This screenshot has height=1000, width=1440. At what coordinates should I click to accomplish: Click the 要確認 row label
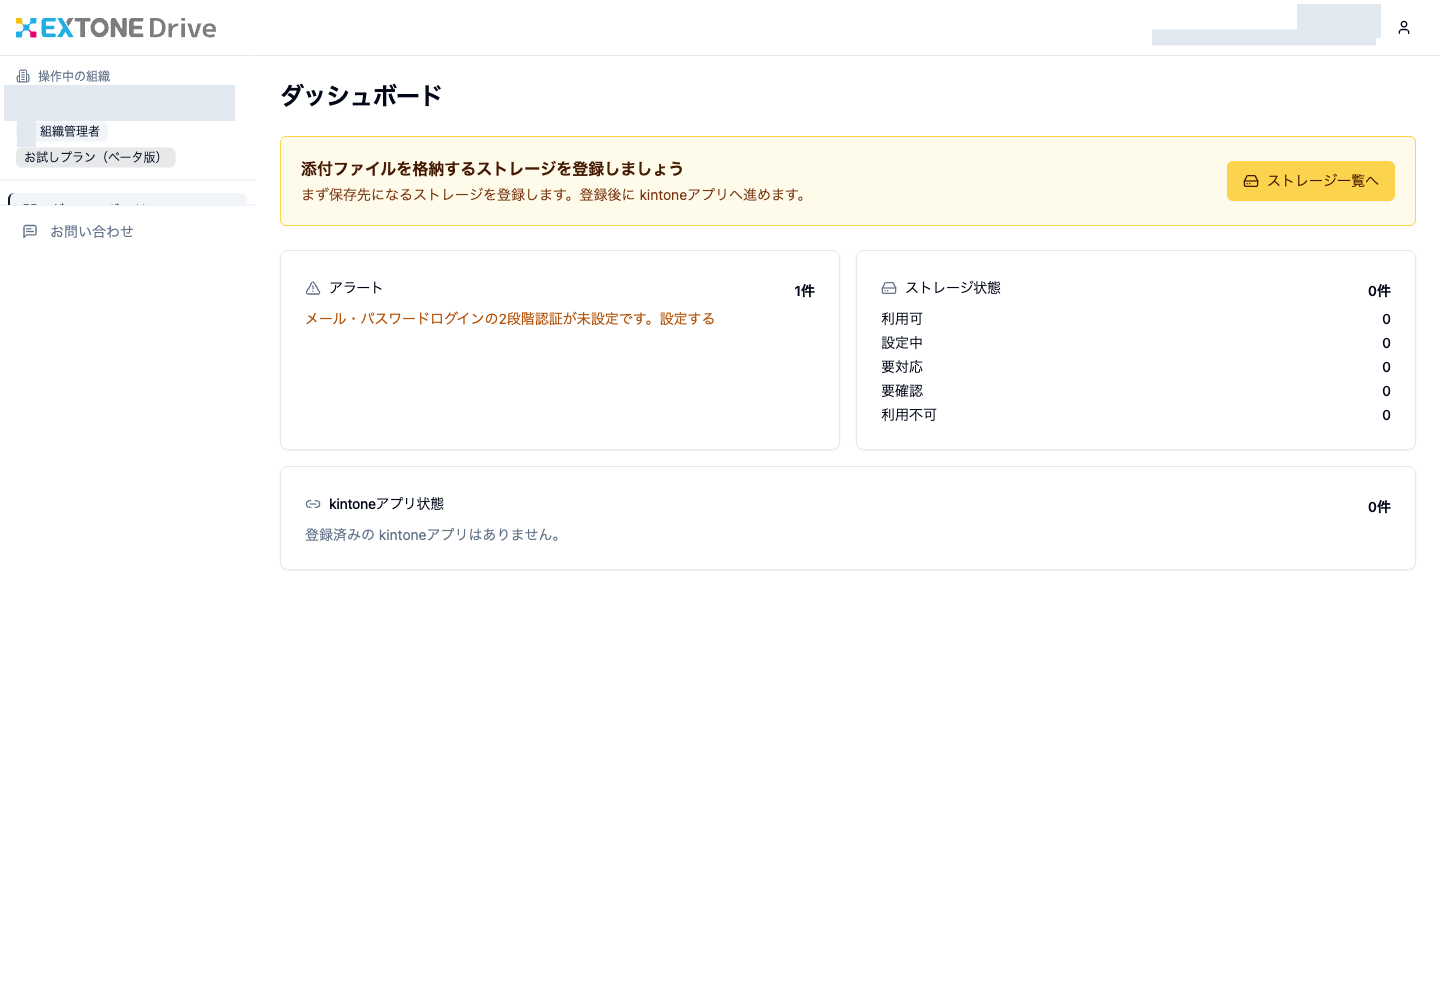tap(902, 391)
